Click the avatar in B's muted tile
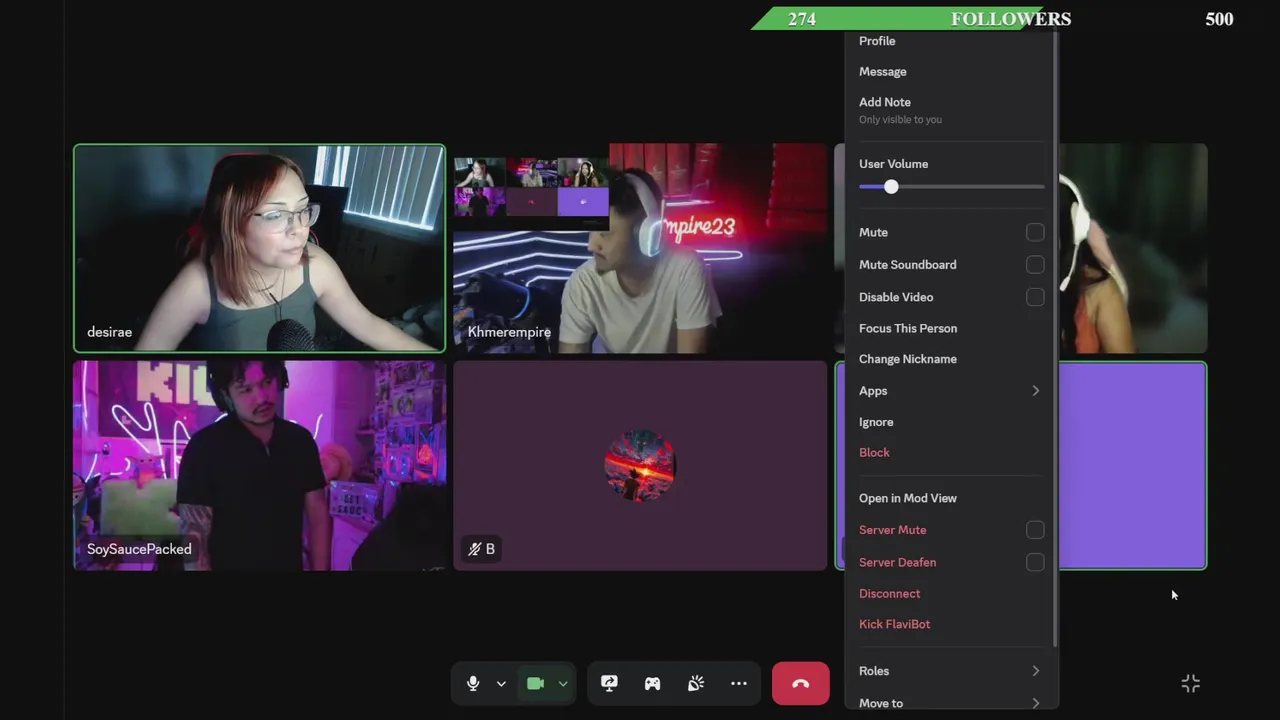Screen dimensions: 1280x720 coord(640,465)
